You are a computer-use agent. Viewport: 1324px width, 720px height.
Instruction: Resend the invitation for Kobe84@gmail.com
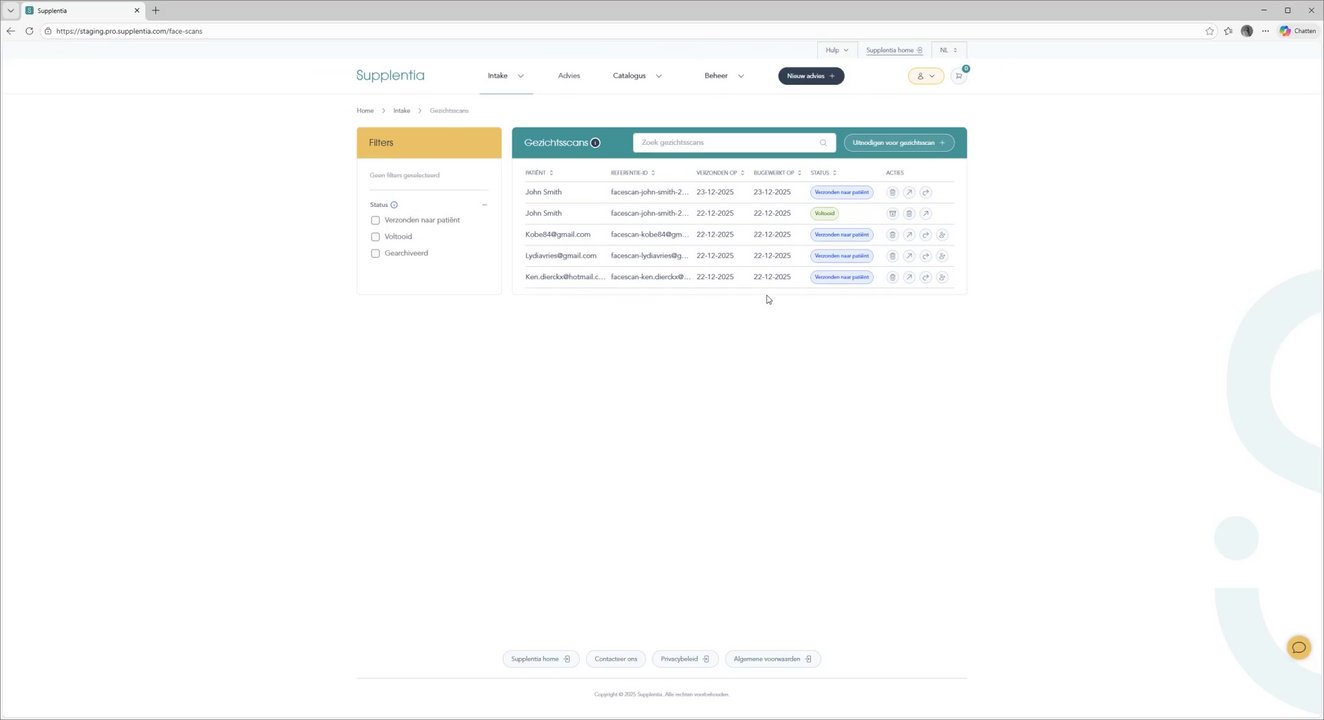926,235
